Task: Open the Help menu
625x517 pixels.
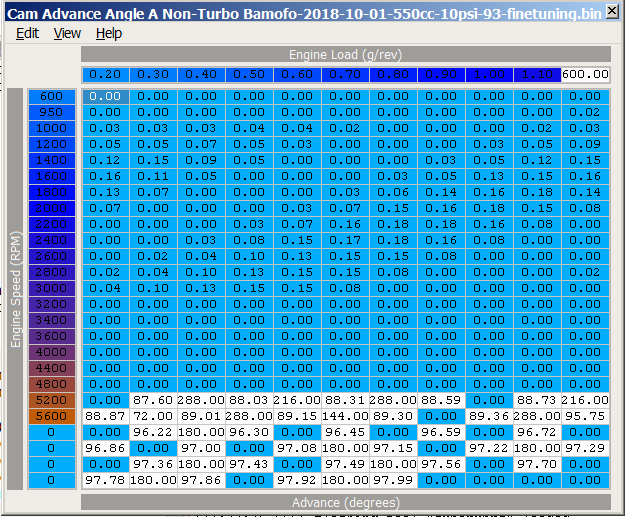Action: pyautogui.click(x=109, y=33)
